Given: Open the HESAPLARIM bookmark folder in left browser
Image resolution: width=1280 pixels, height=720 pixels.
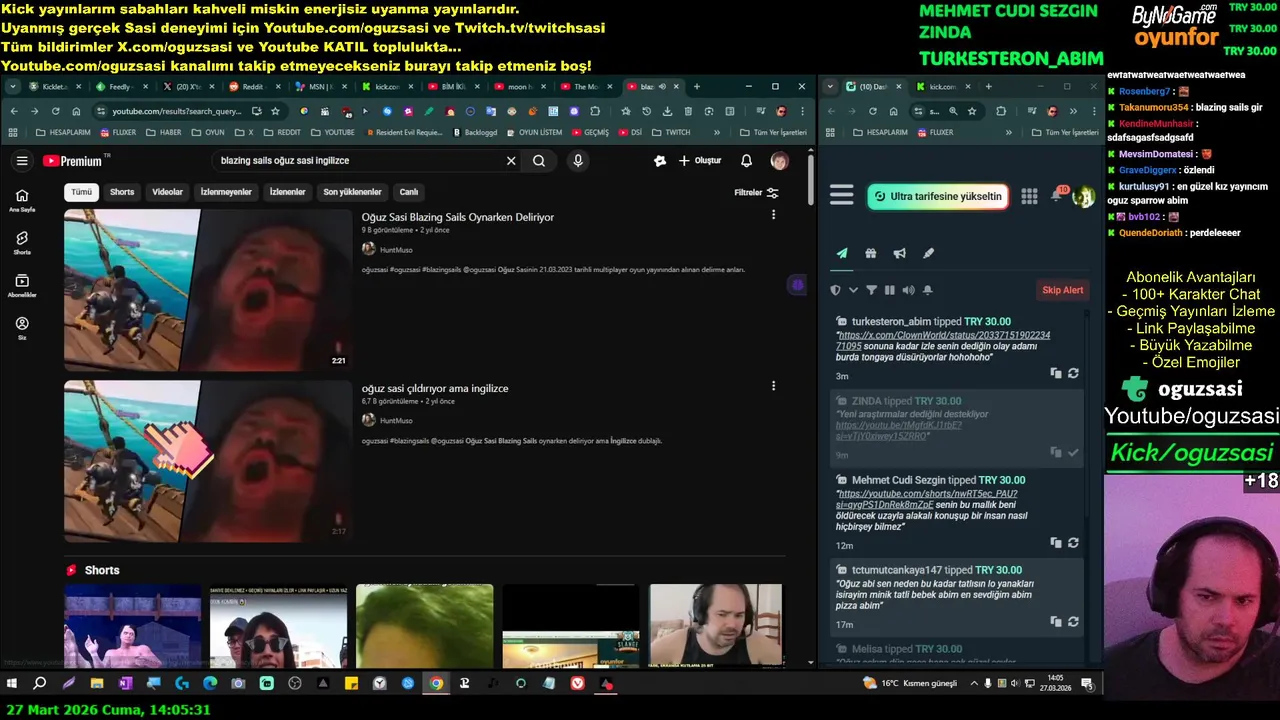Looking at the screenshot, I should 62,132.
